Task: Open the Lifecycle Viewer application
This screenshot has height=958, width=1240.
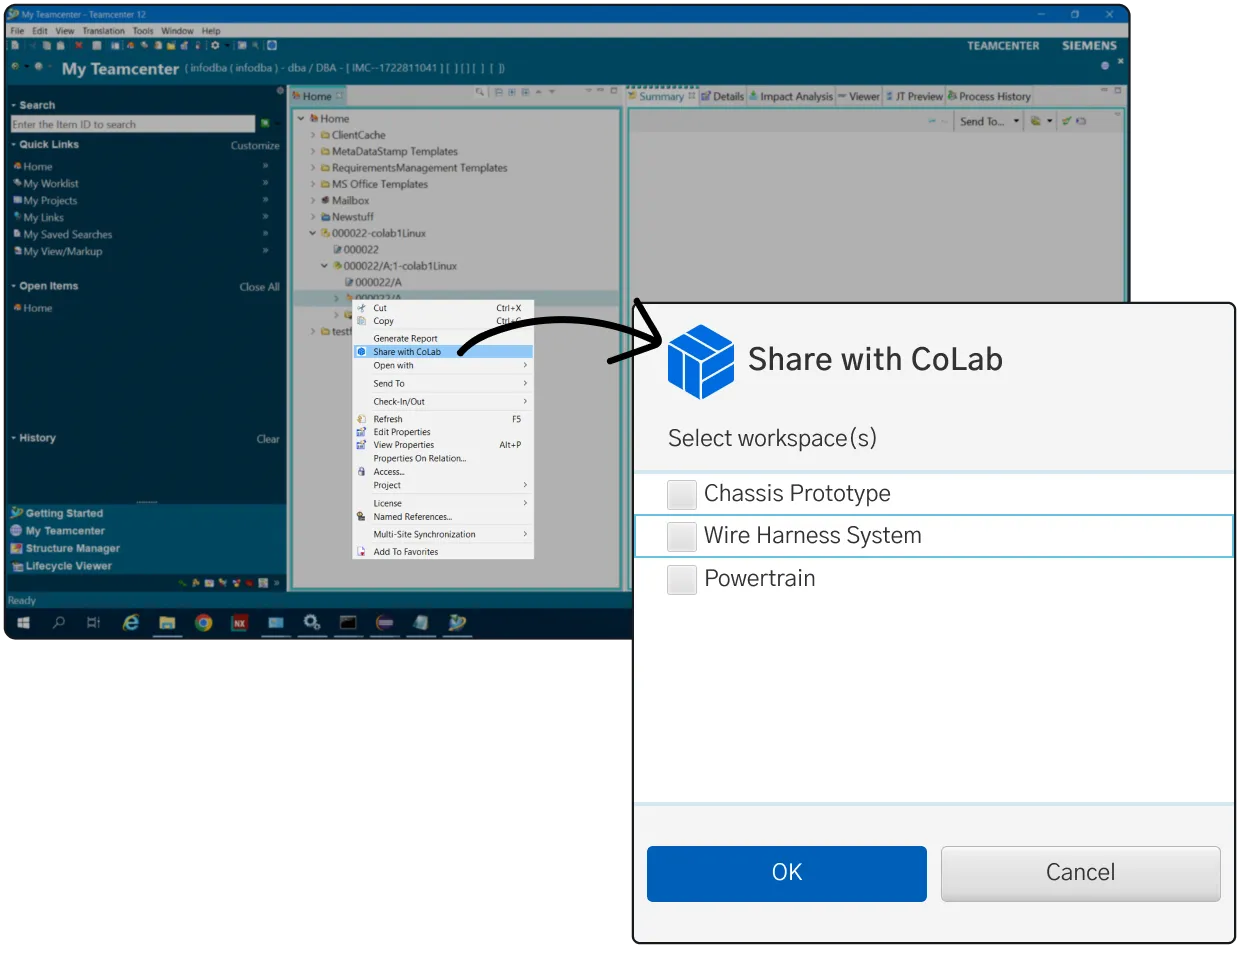Action: pos(68,566)
